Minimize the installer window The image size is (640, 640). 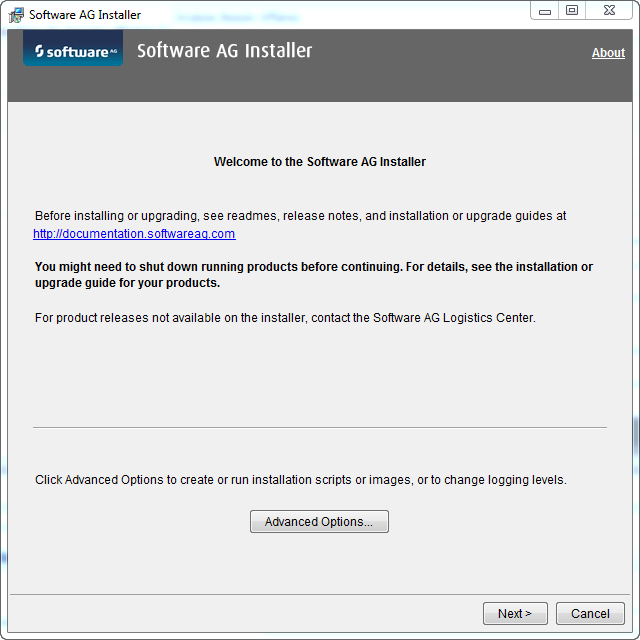tap(543, 10)
